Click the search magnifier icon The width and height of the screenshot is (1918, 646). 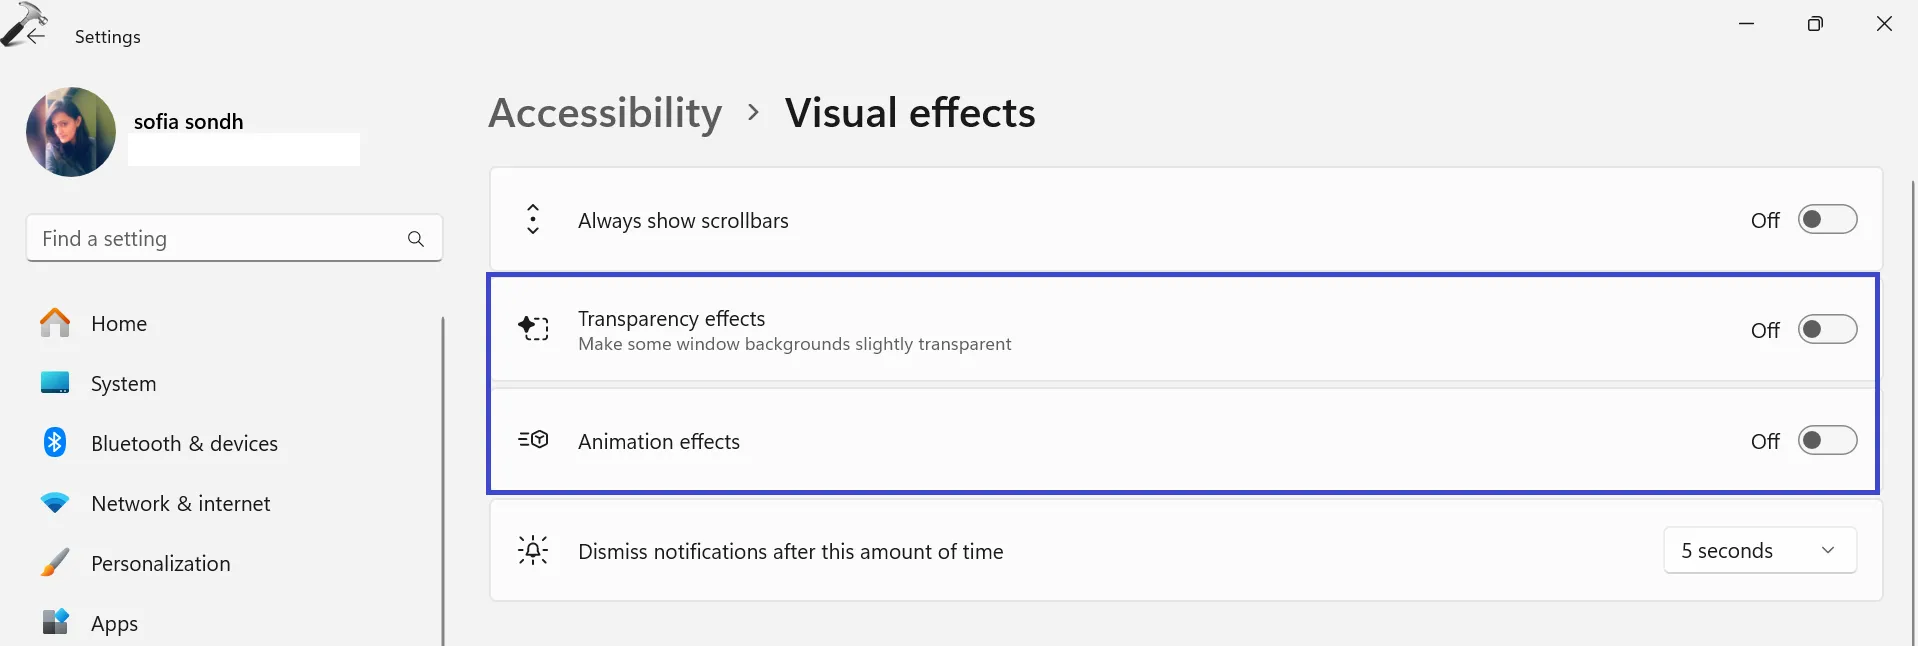coord(416,239)
